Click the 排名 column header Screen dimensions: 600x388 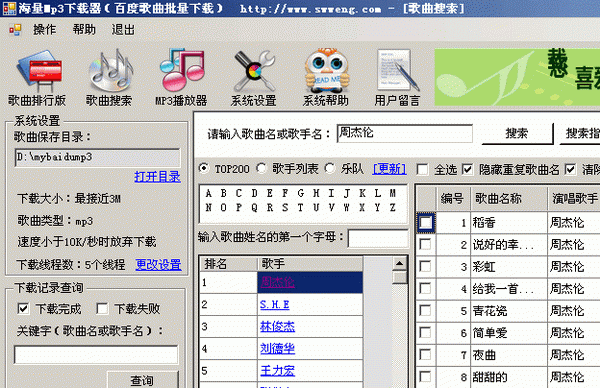click(228, 264)
